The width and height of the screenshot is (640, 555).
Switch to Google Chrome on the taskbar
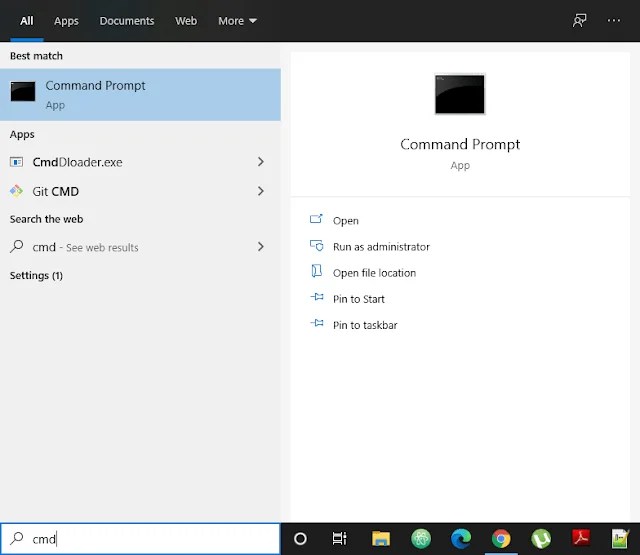[501, 539]
